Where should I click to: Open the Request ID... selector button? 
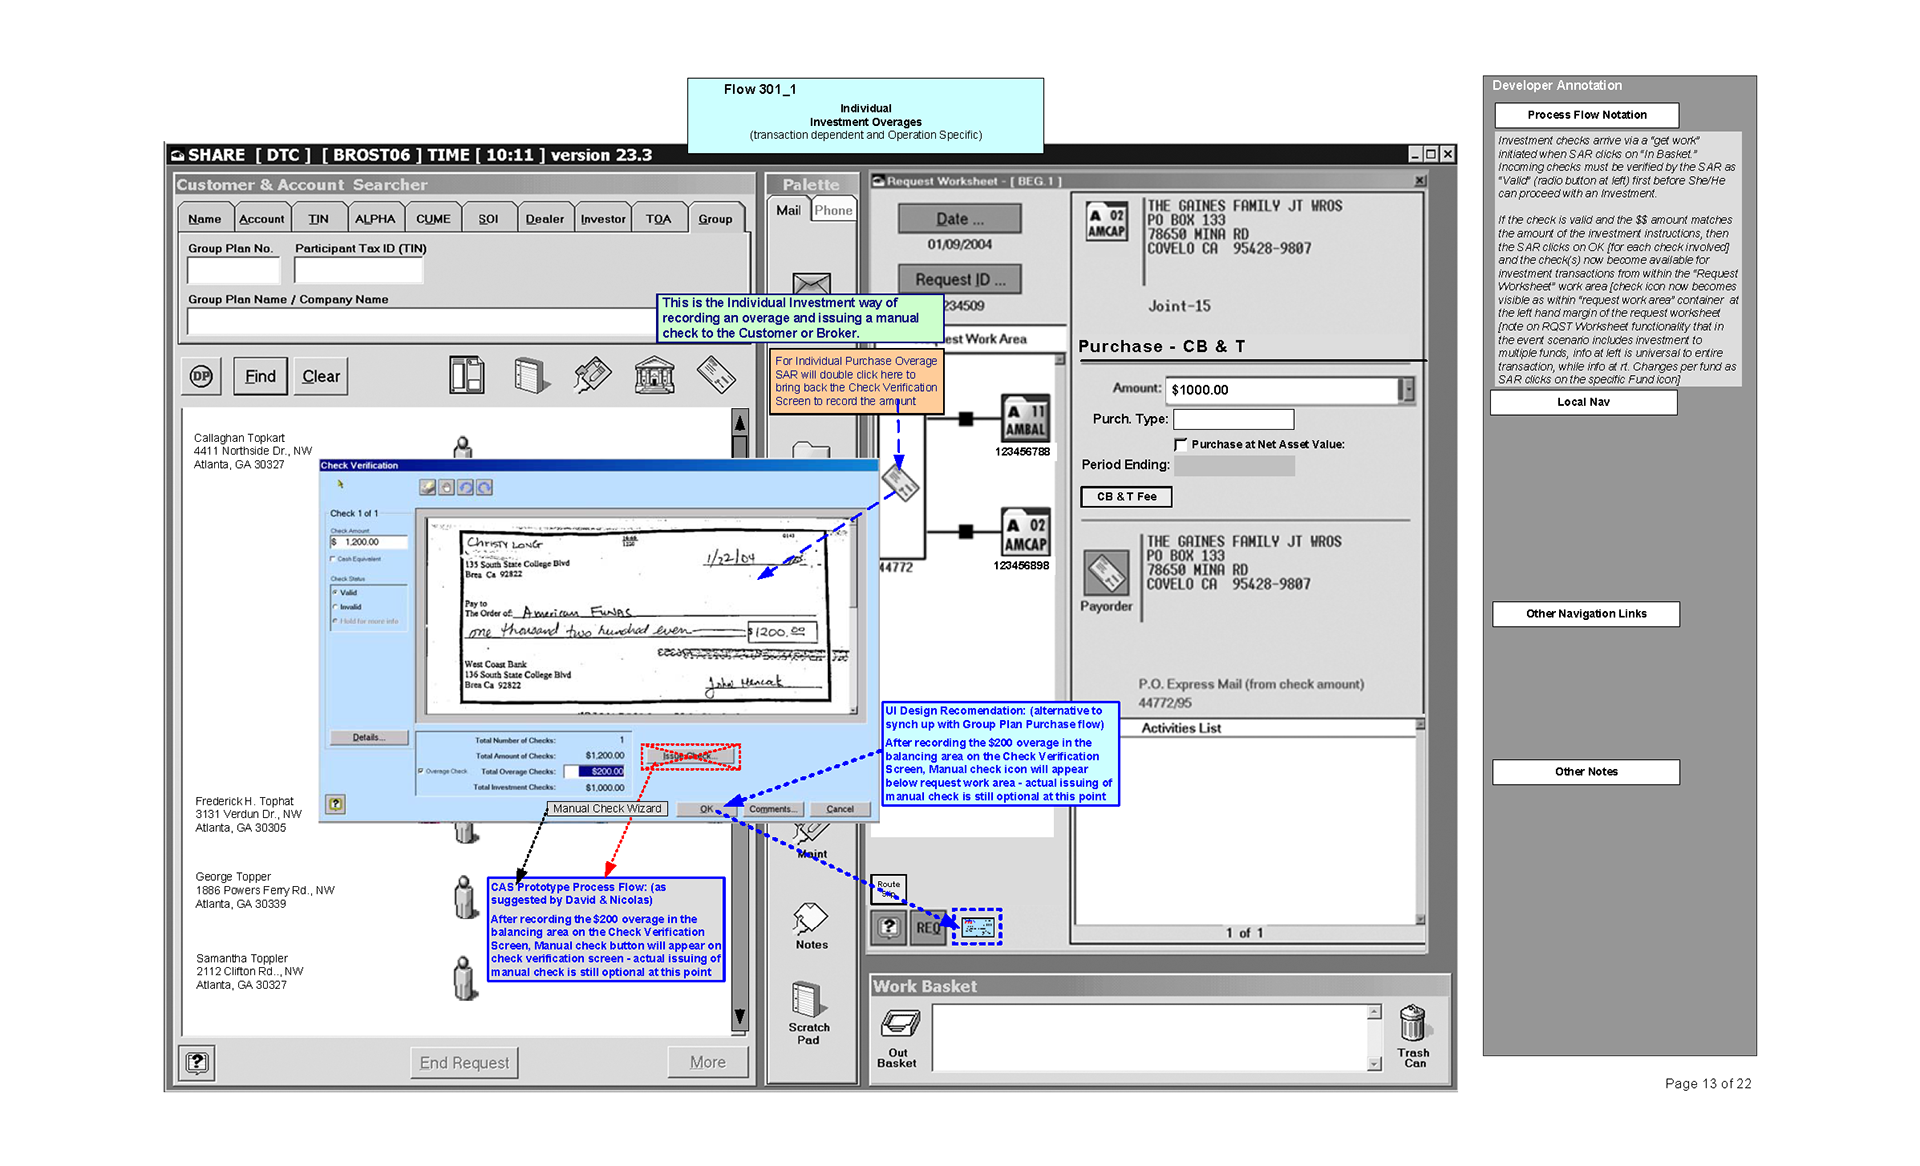[959, 280]
